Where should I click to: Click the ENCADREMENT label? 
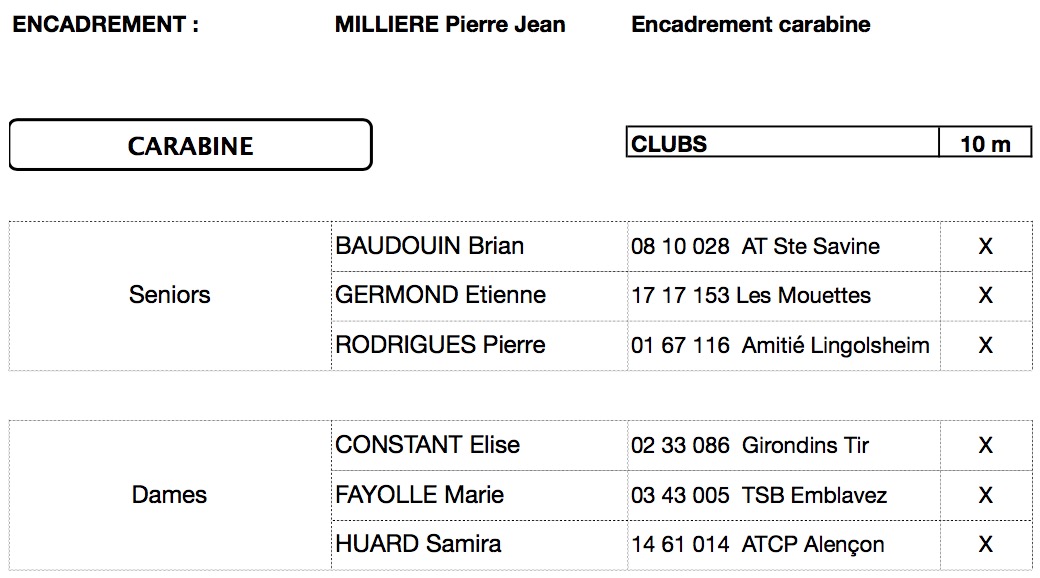pyautogui.click(x=105, y=25)
